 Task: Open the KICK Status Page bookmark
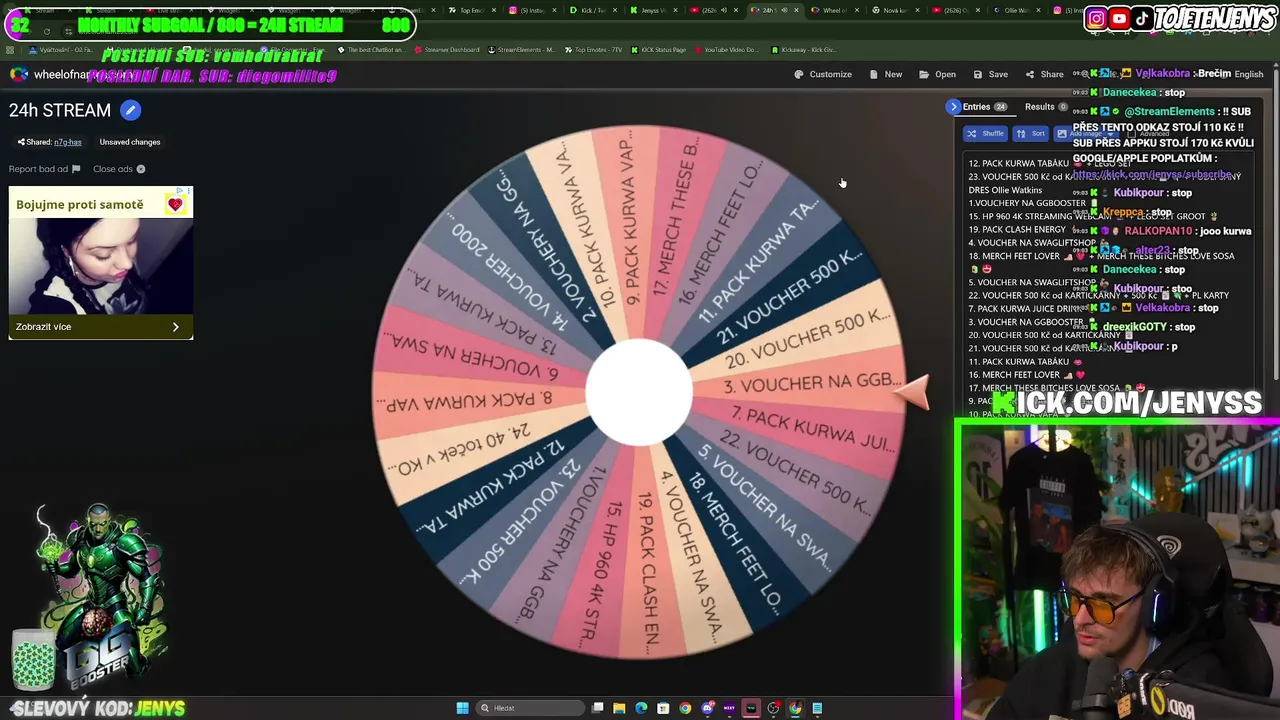658,49
